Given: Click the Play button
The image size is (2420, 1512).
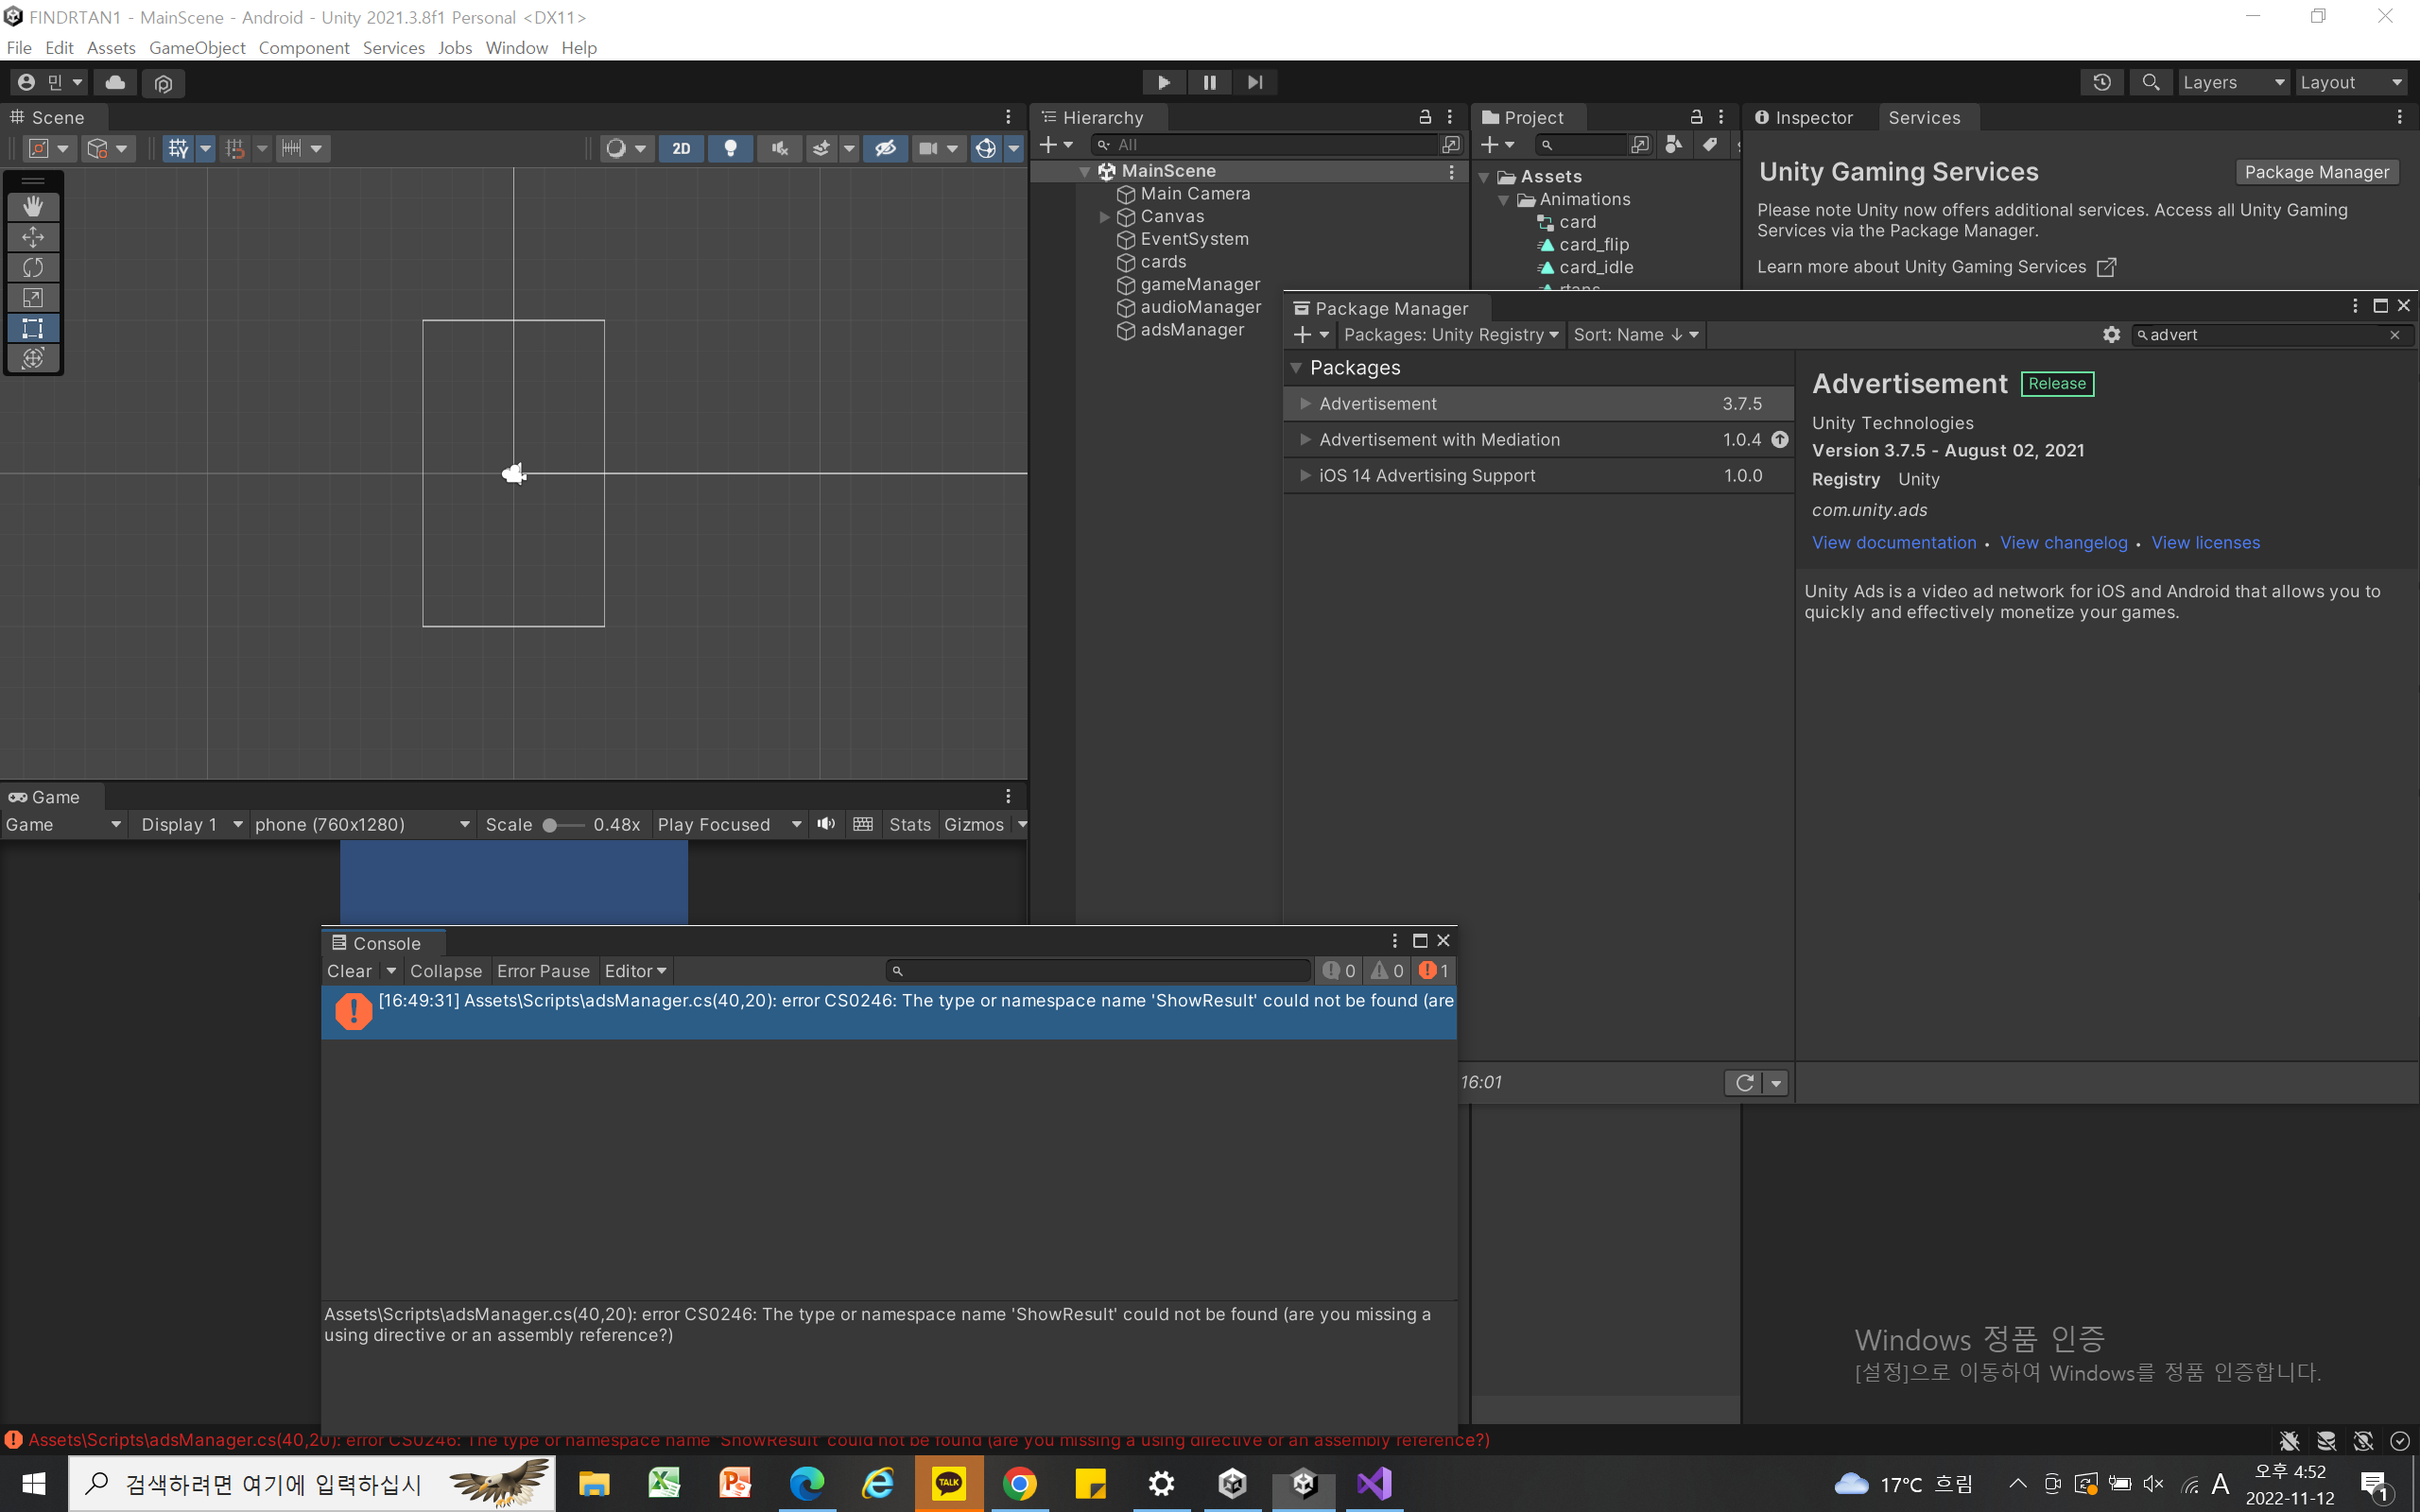Looking at the screenshot, I should [1163, 82].
